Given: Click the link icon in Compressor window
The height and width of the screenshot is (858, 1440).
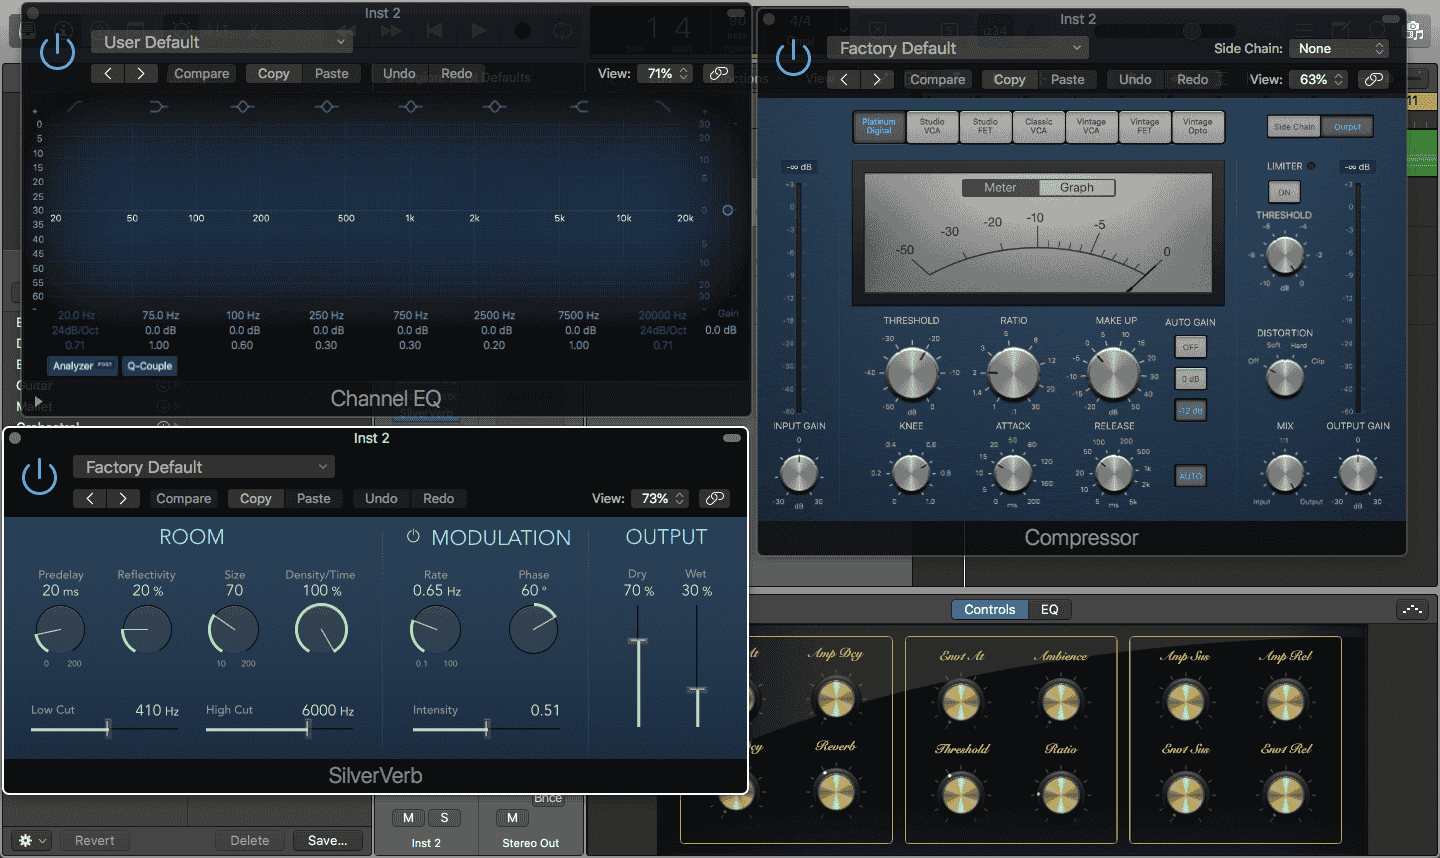Looking at the screenshot, I should [x=1374, y=79].
